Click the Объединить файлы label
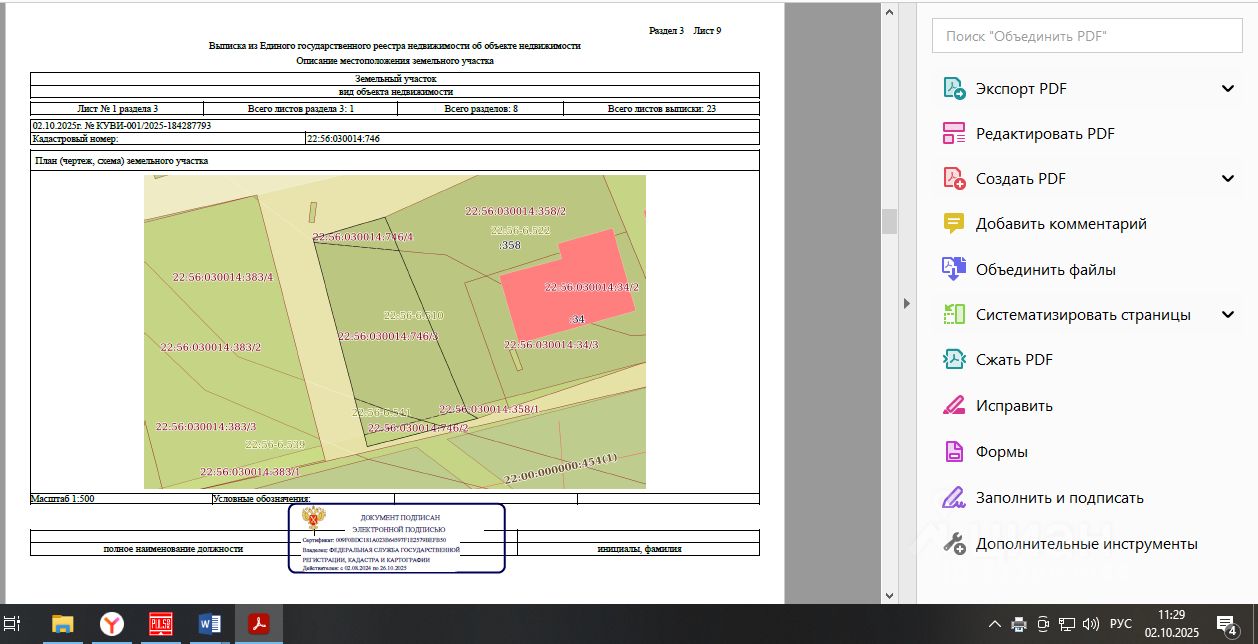This screenshot has height=644, width=1258. pyautogui.click(x=1046, y=270)
